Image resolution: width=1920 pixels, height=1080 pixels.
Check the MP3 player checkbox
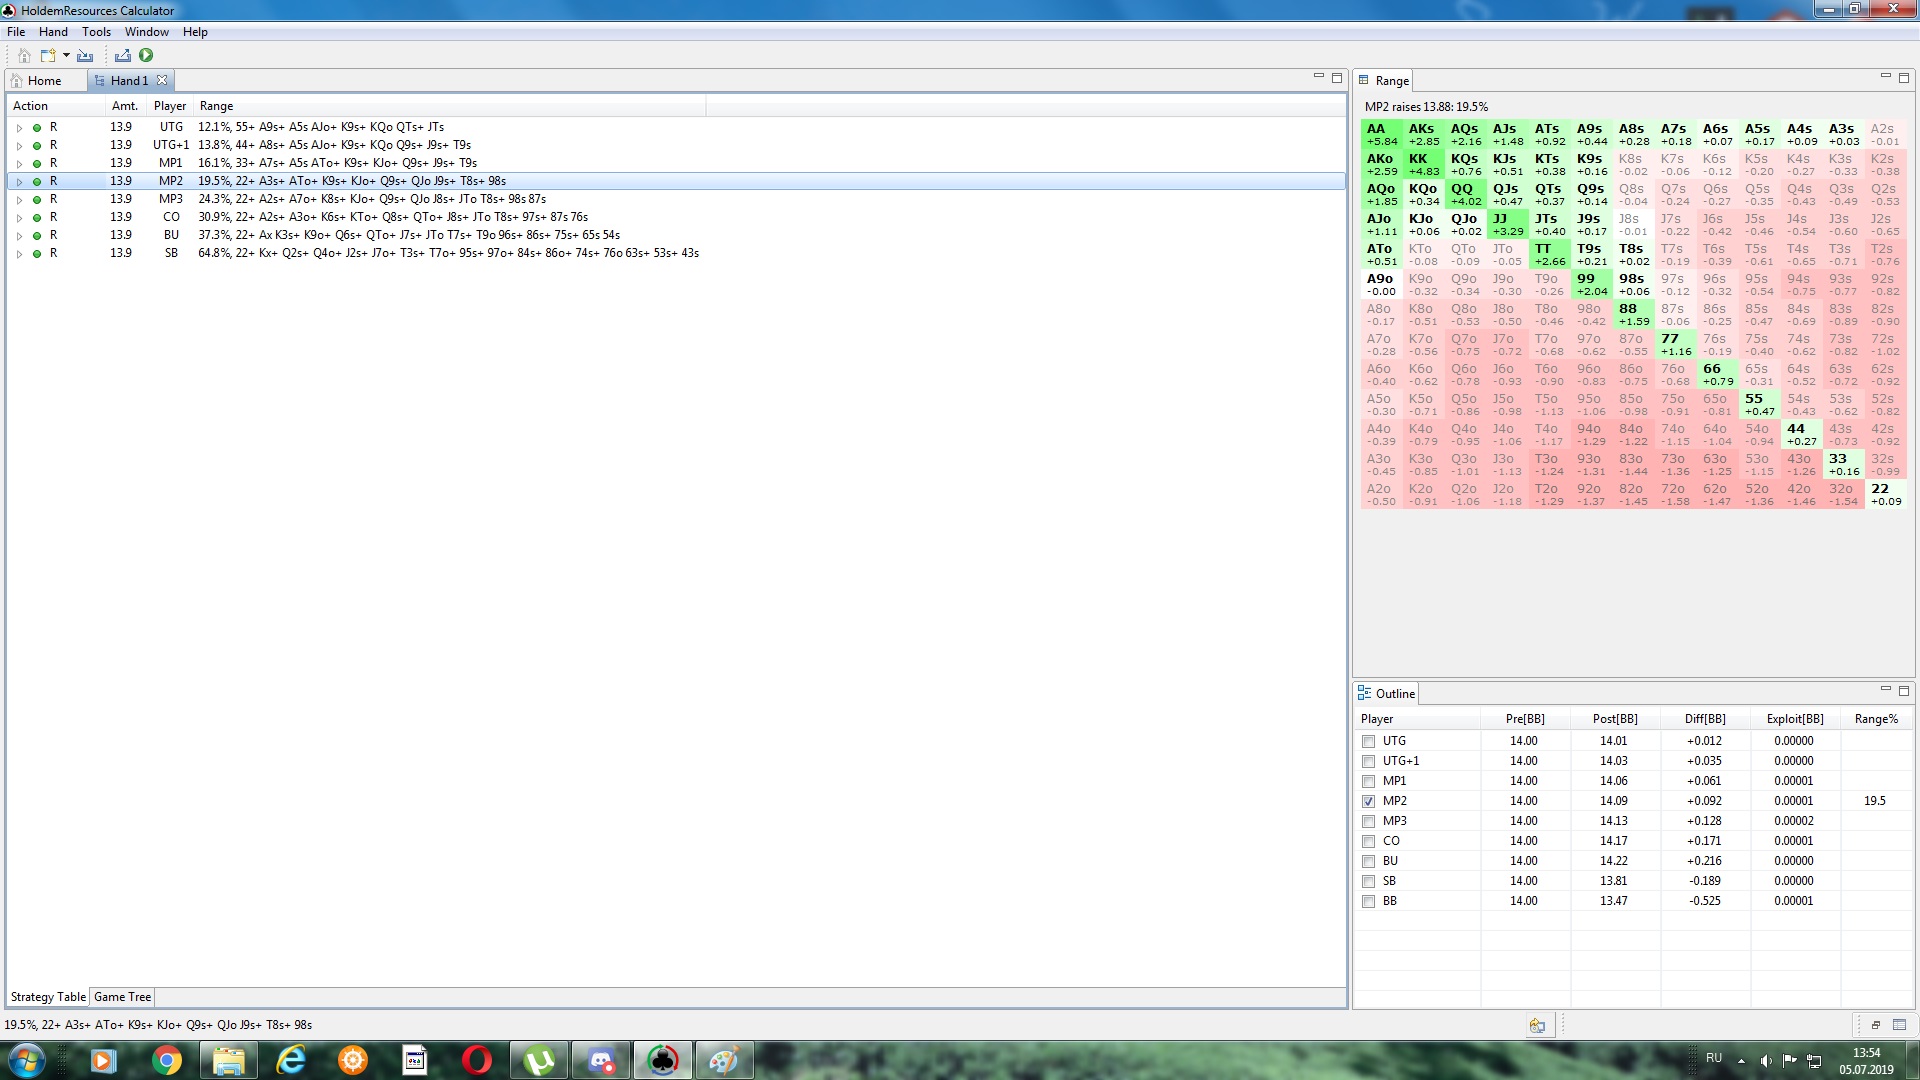pyautogui.click(x=1368, y=821)
